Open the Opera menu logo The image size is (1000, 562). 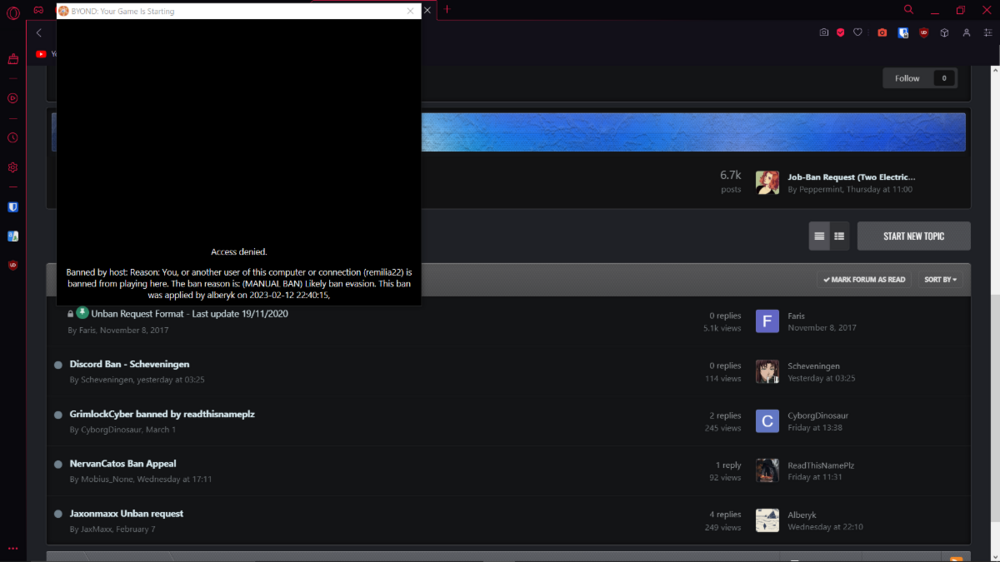coord(13,11)
